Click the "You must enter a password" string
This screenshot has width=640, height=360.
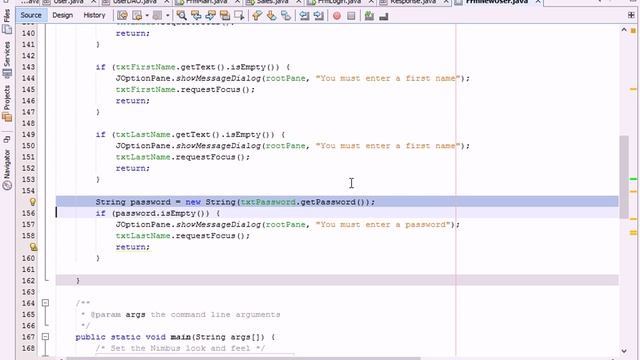click(x=384, y=224)
